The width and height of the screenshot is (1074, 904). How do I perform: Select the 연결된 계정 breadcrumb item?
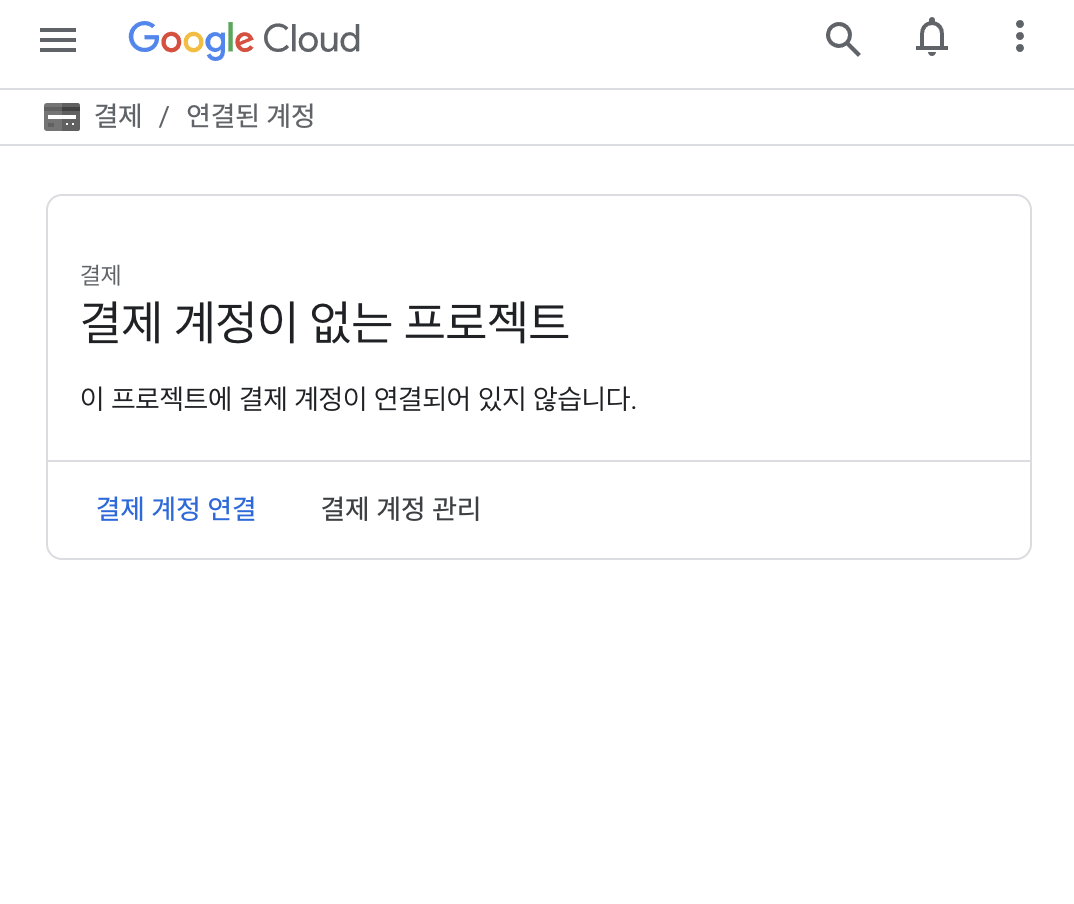[x=251, y=116]
